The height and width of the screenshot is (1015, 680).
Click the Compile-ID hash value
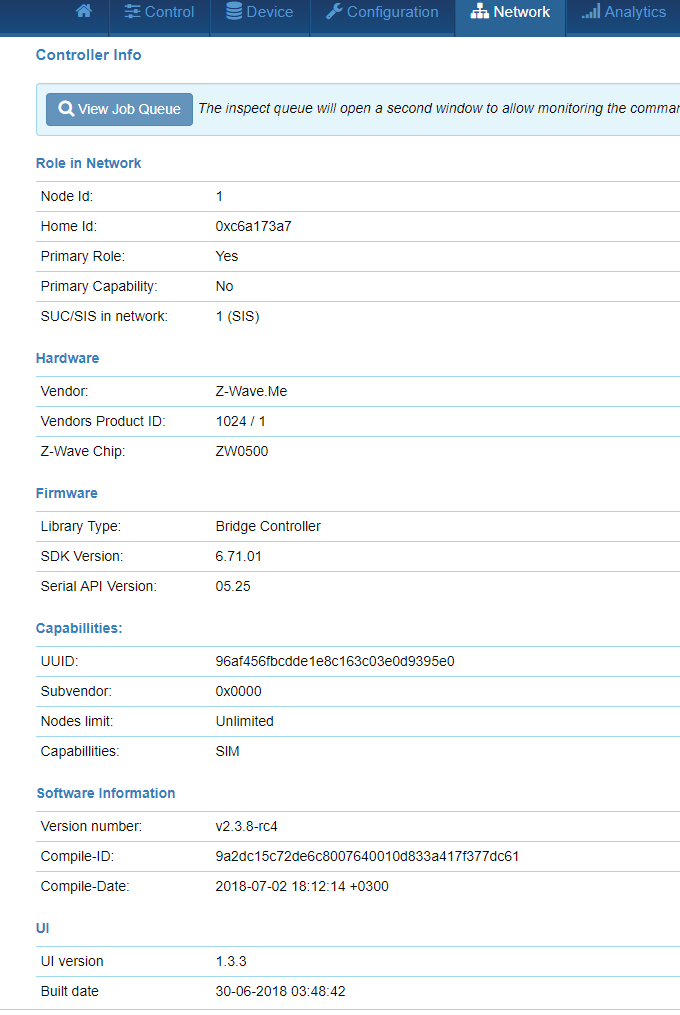tap(367, 856)
